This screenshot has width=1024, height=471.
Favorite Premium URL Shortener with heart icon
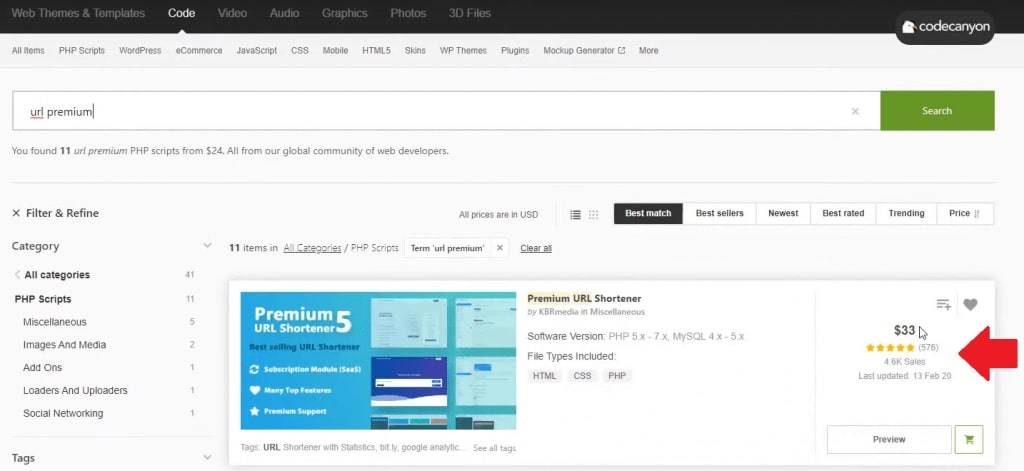click(970, 304)
